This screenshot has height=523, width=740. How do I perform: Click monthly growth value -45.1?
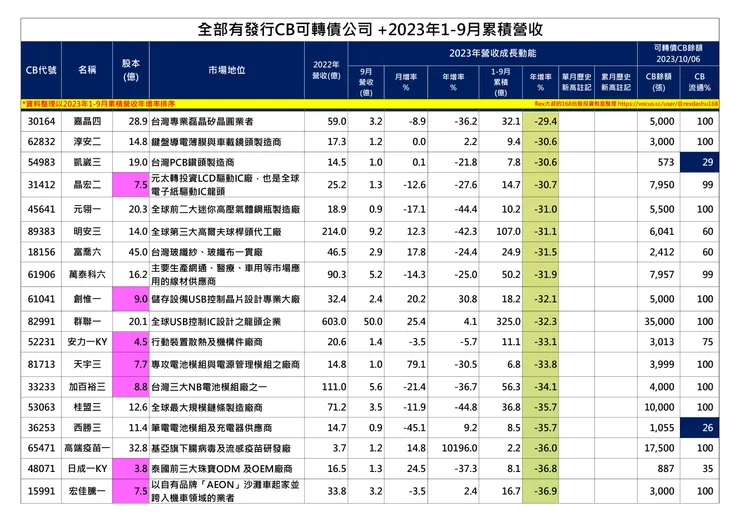point(414,428)
